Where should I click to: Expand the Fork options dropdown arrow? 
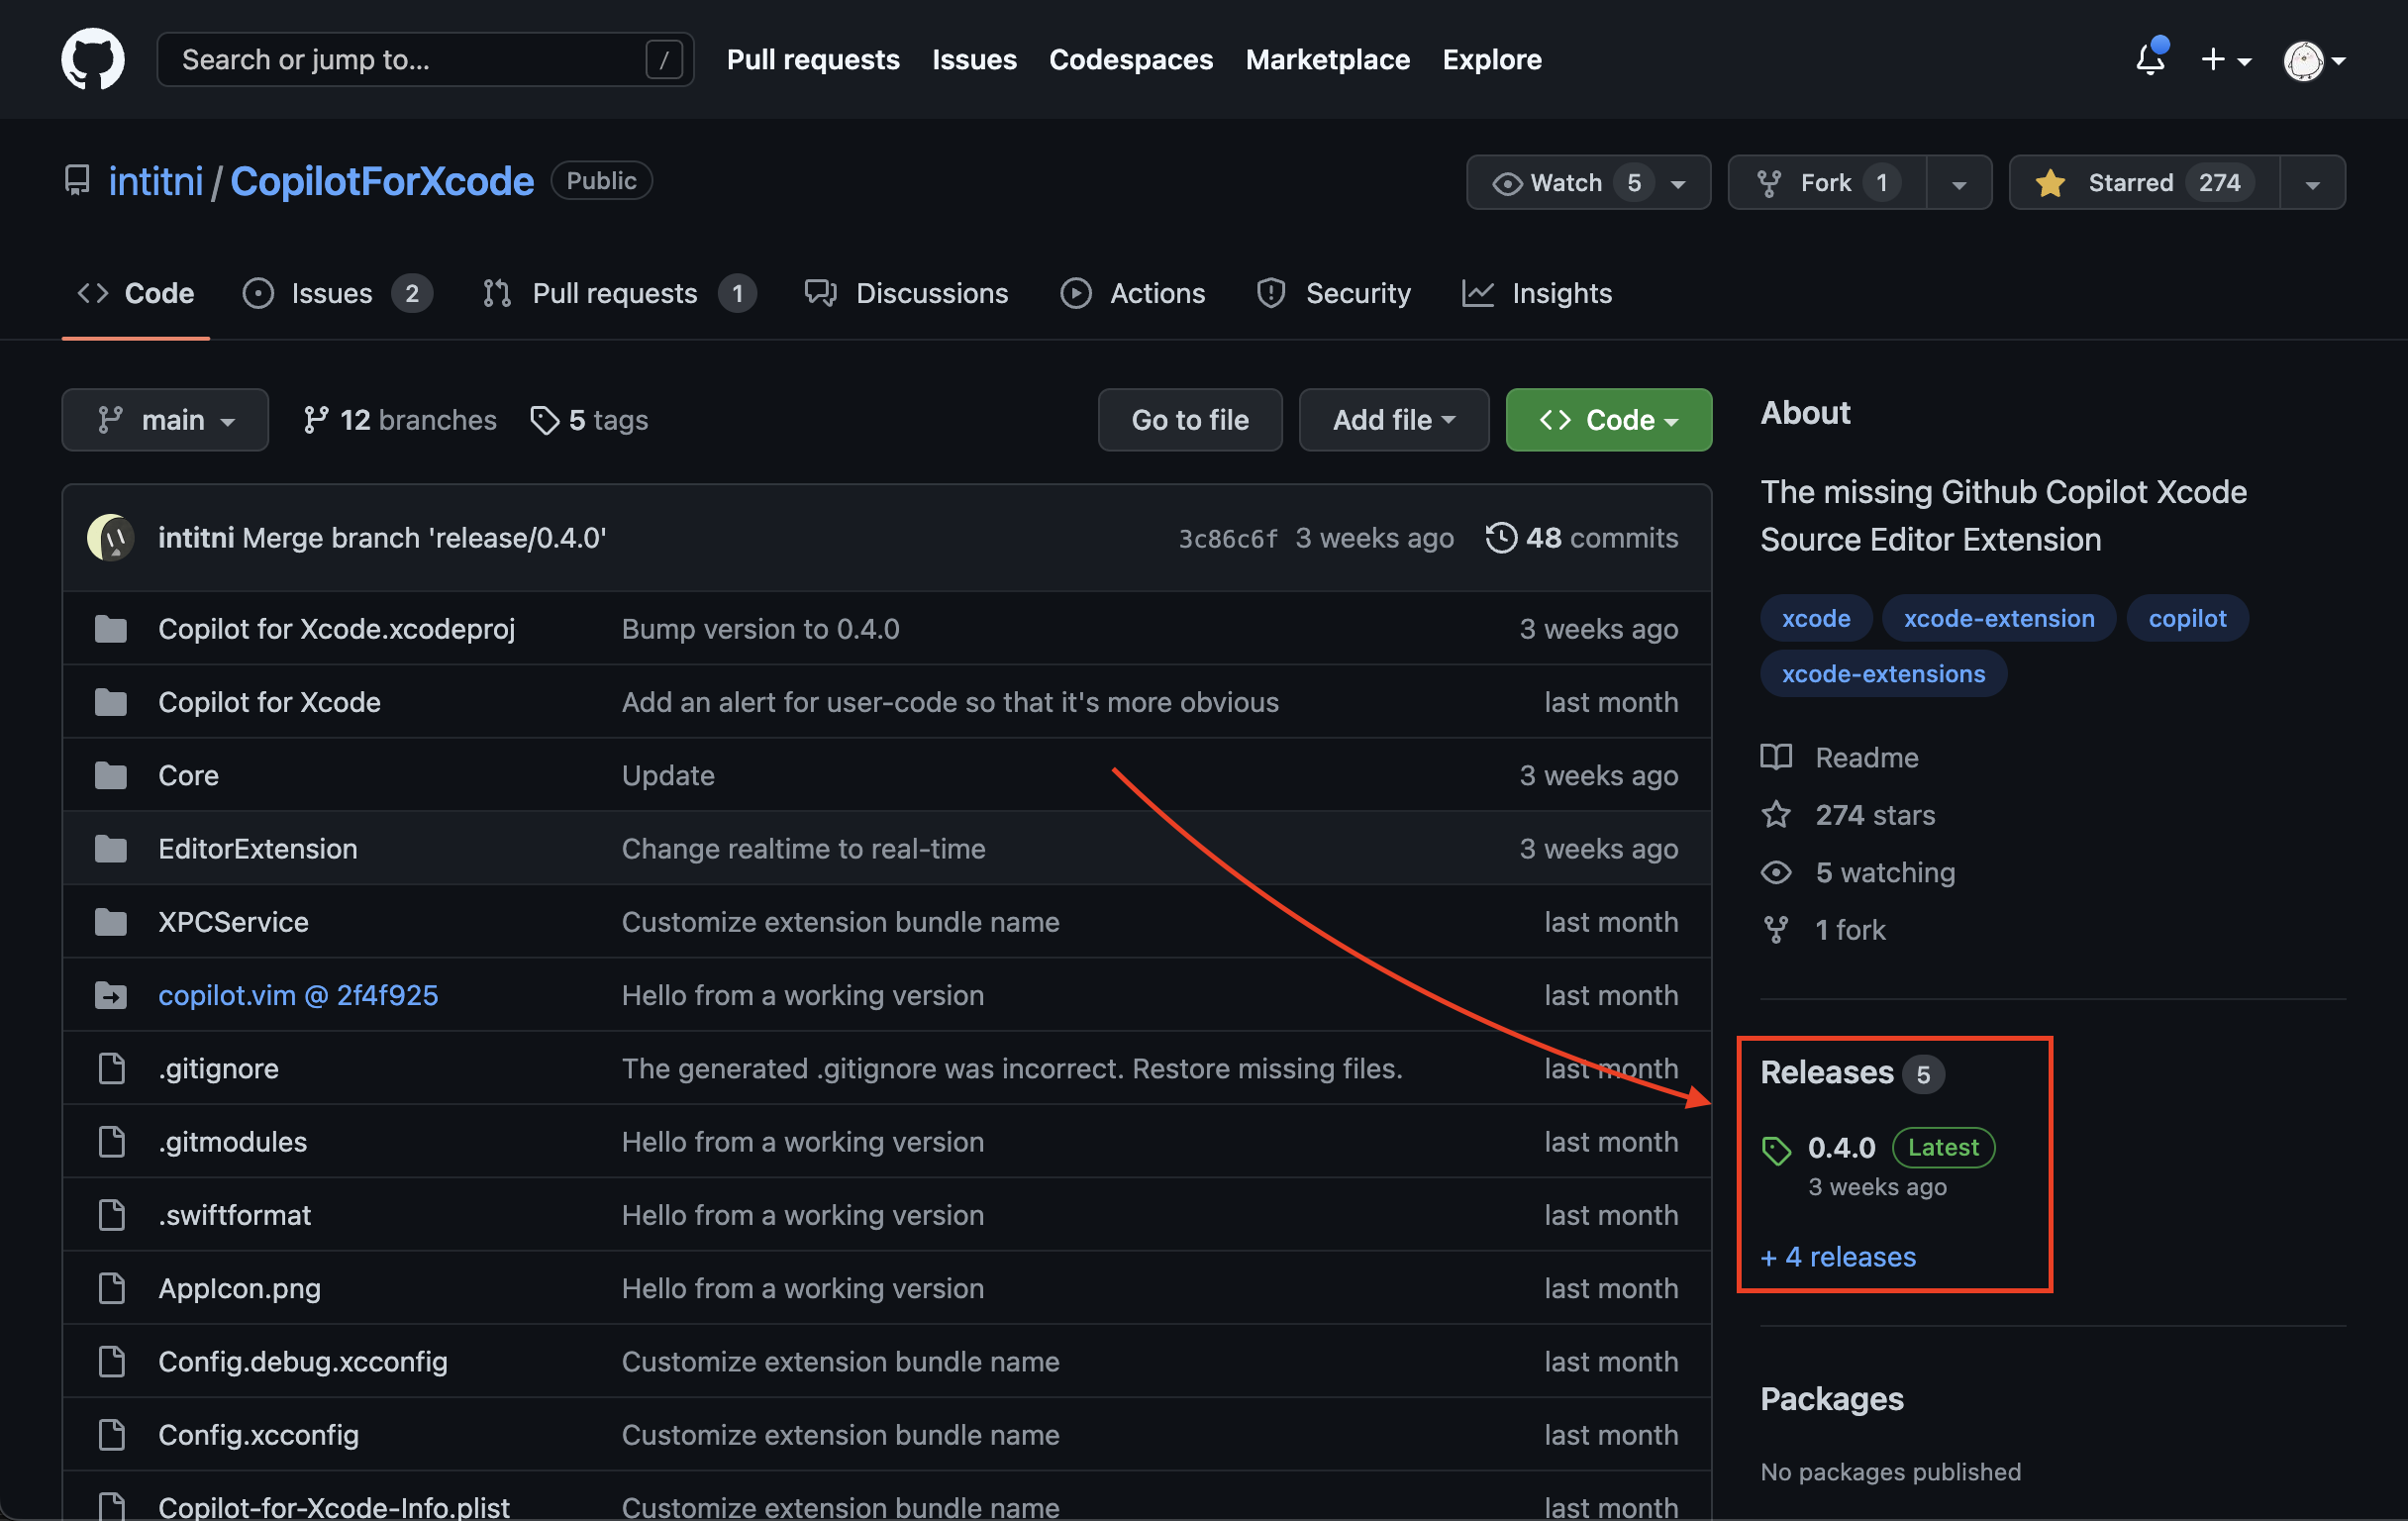point(1959,183)
